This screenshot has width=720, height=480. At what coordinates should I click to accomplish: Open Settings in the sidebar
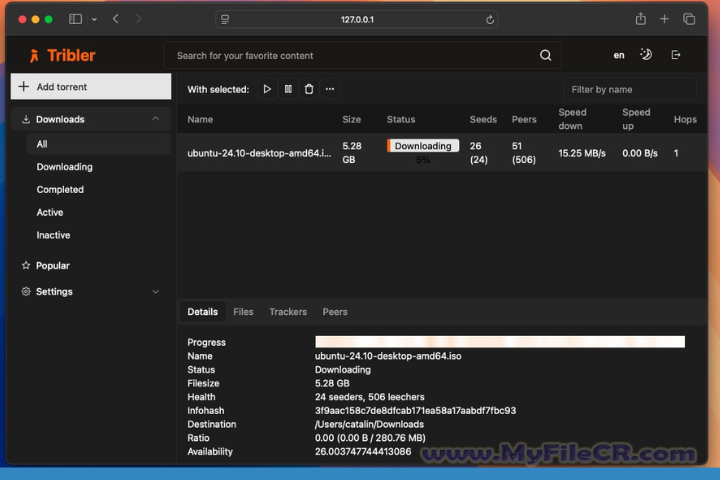[x=54, y=292]
